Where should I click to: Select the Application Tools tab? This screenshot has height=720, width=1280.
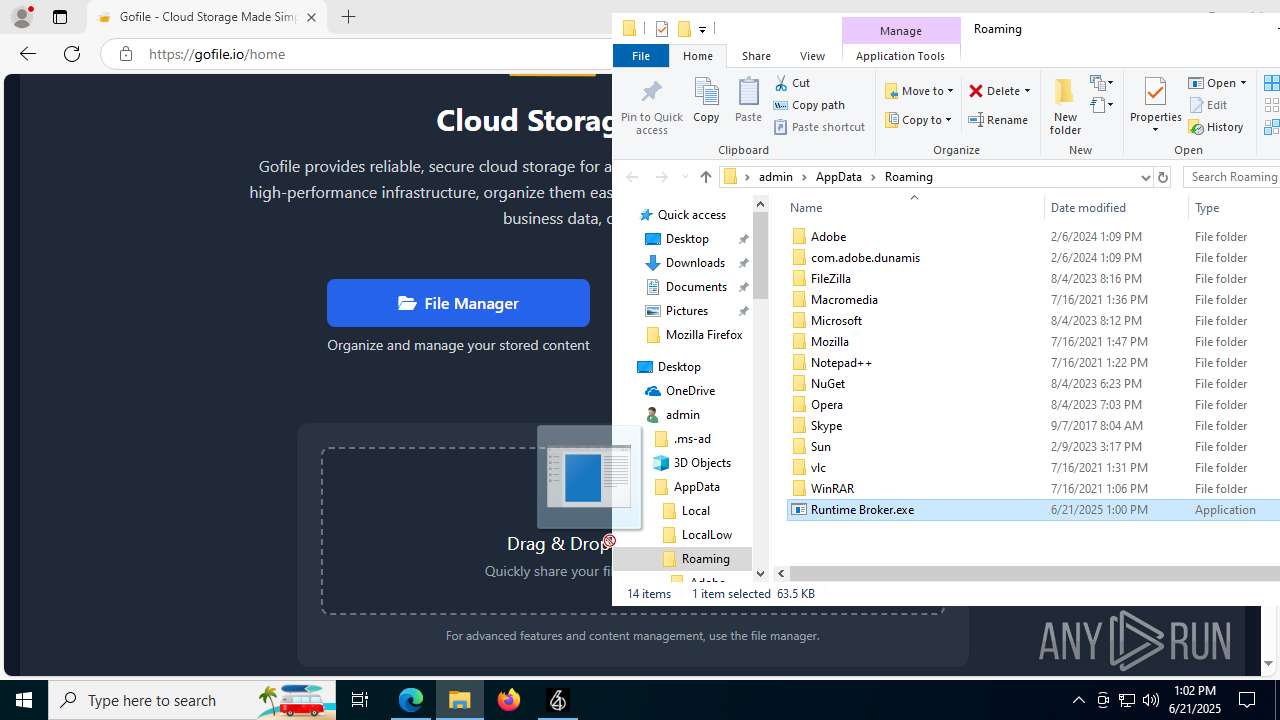pyautogui.click(x=900, y=56)
